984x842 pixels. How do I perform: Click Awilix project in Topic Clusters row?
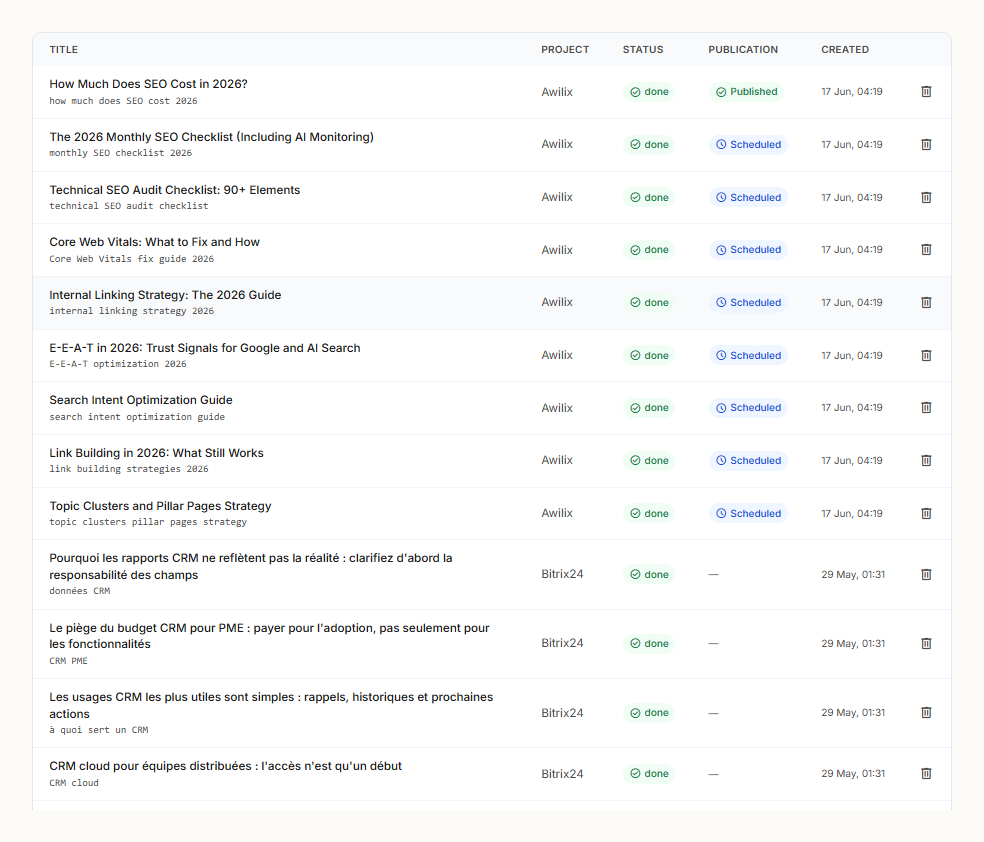pyautogui.click(x=557, y=513)
